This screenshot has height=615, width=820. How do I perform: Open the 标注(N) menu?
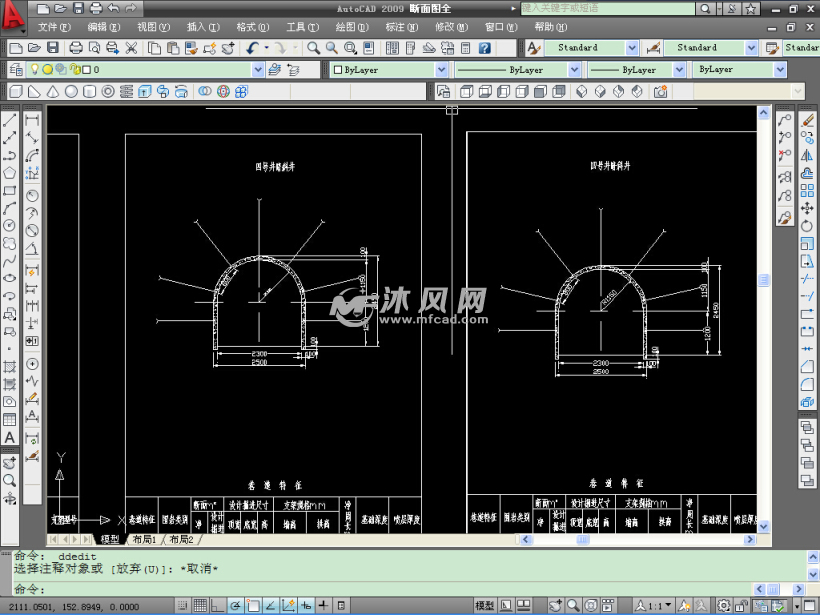tap(402, 27)
